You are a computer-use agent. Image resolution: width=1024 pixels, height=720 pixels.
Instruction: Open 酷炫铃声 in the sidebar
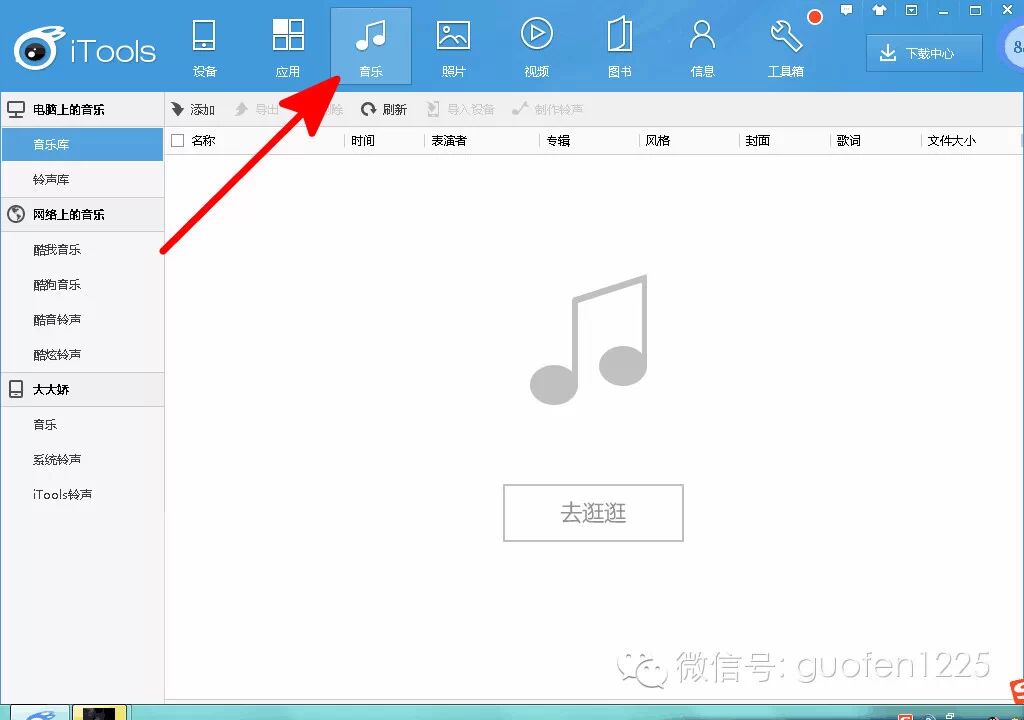pos(82,355)
